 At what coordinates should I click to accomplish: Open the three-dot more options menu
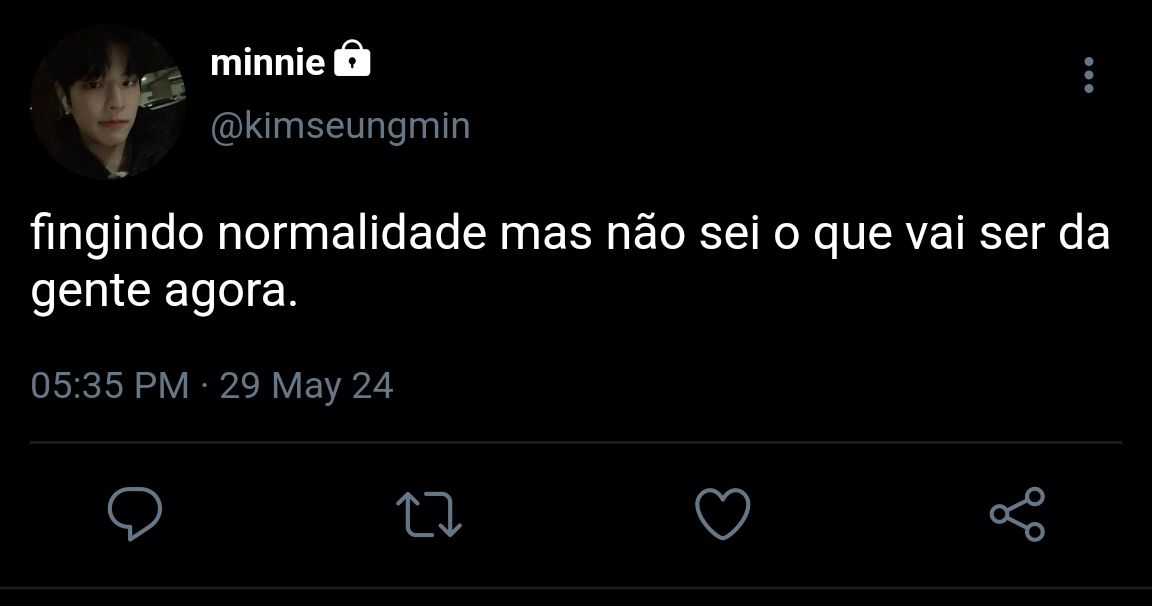click(1089, 75)
